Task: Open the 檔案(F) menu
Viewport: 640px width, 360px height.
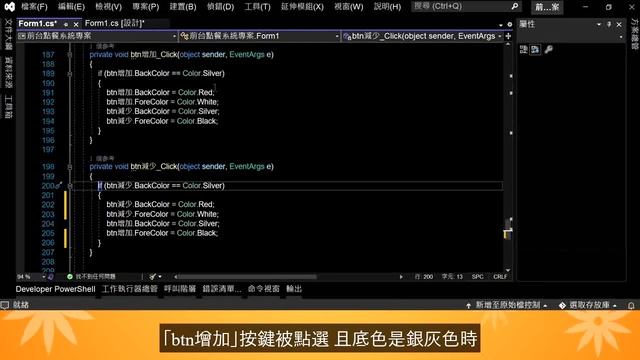Action: [x=34, y=7]
